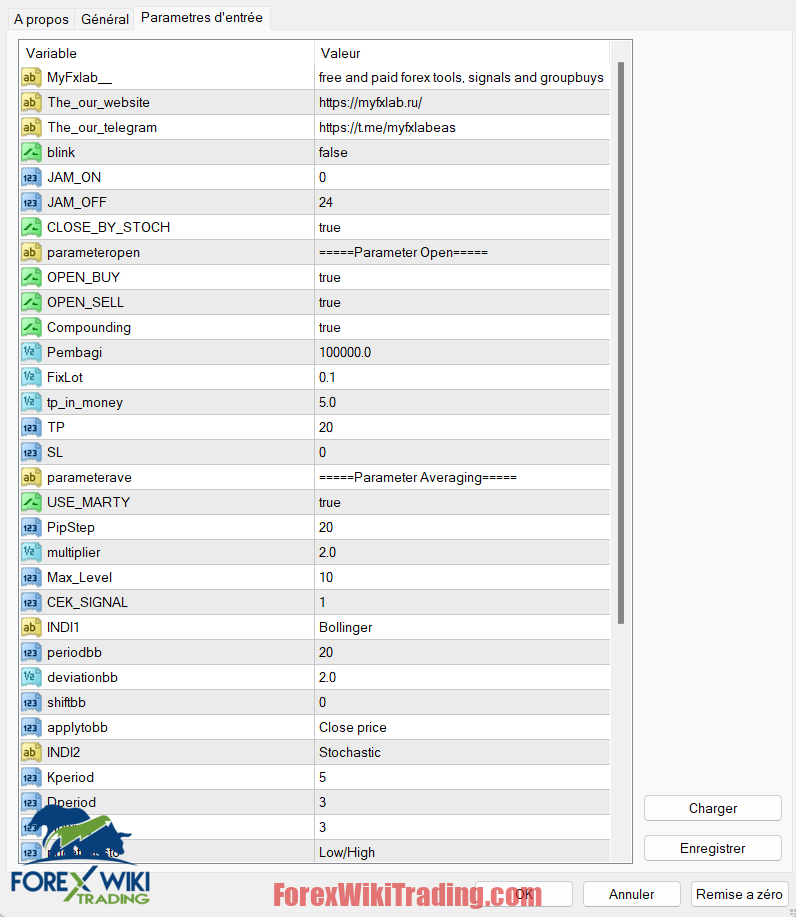
Task: Click the icon next to multiplier variable
Action: click(x=31, y=552)
